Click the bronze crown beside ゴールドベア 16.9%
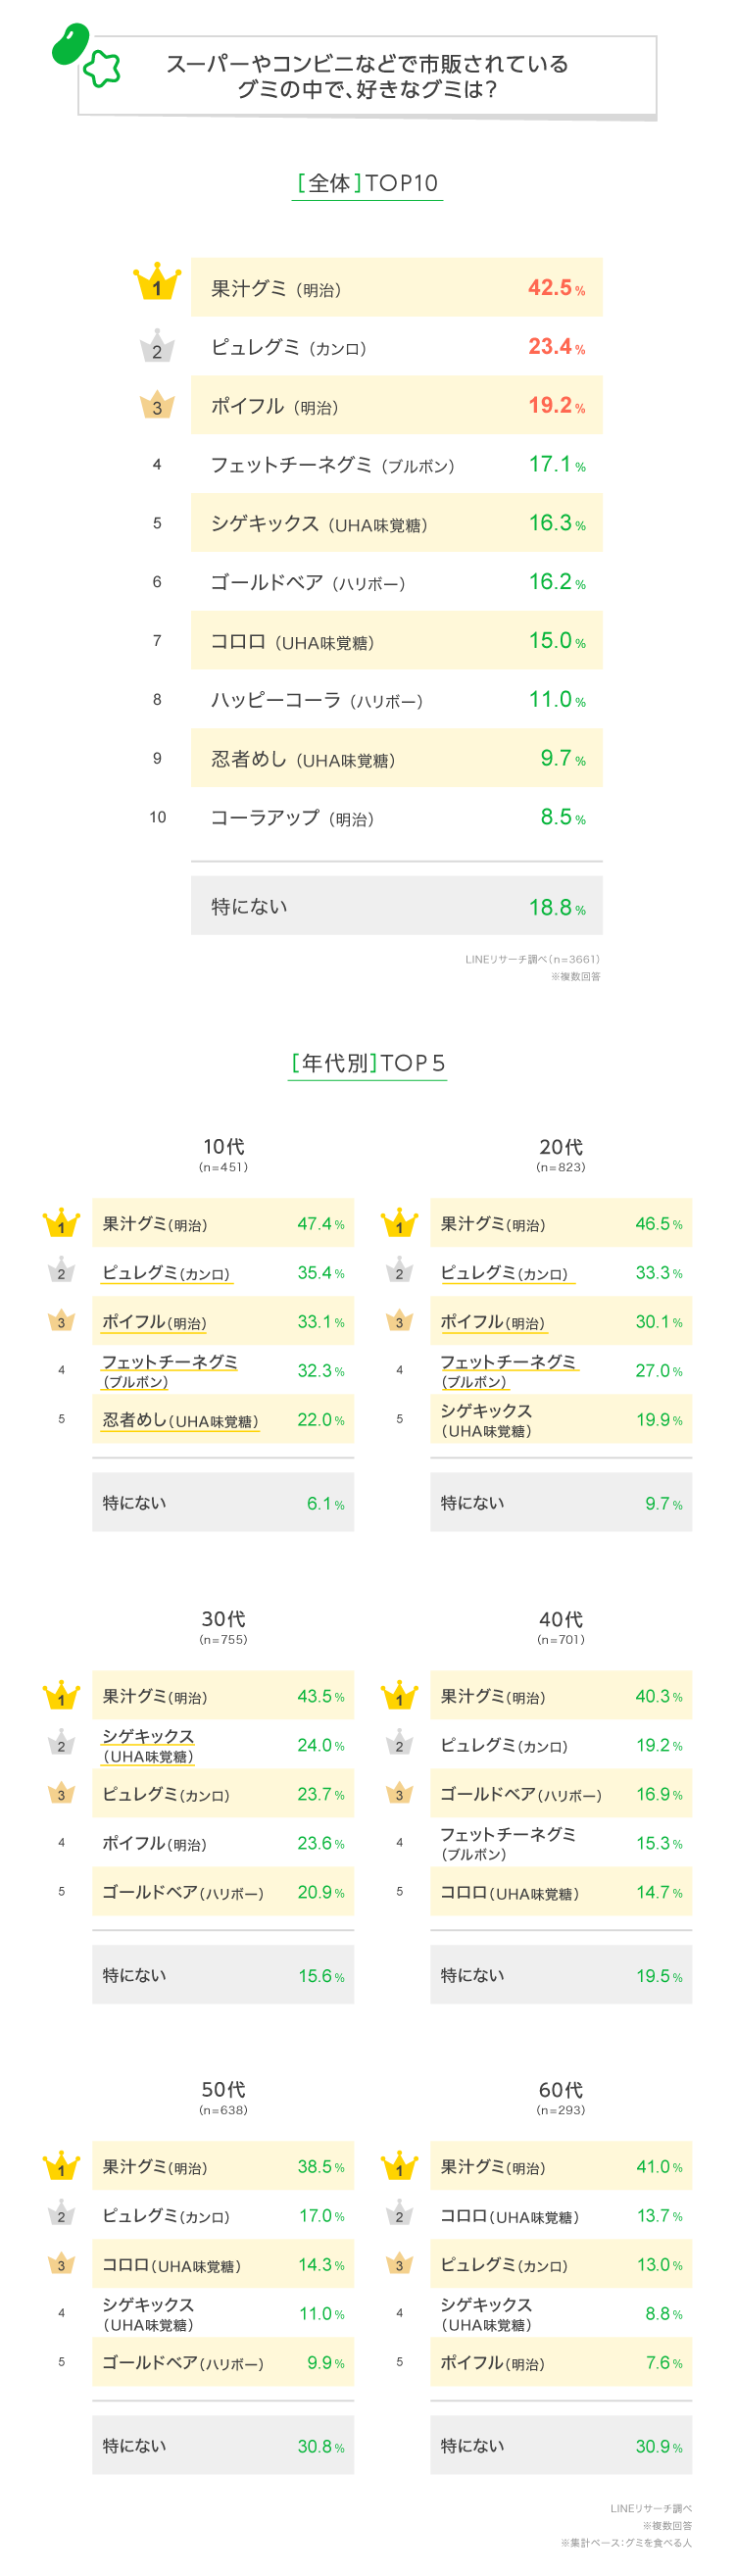Viewport: 735px width, 2576px height. (399, 1792)
